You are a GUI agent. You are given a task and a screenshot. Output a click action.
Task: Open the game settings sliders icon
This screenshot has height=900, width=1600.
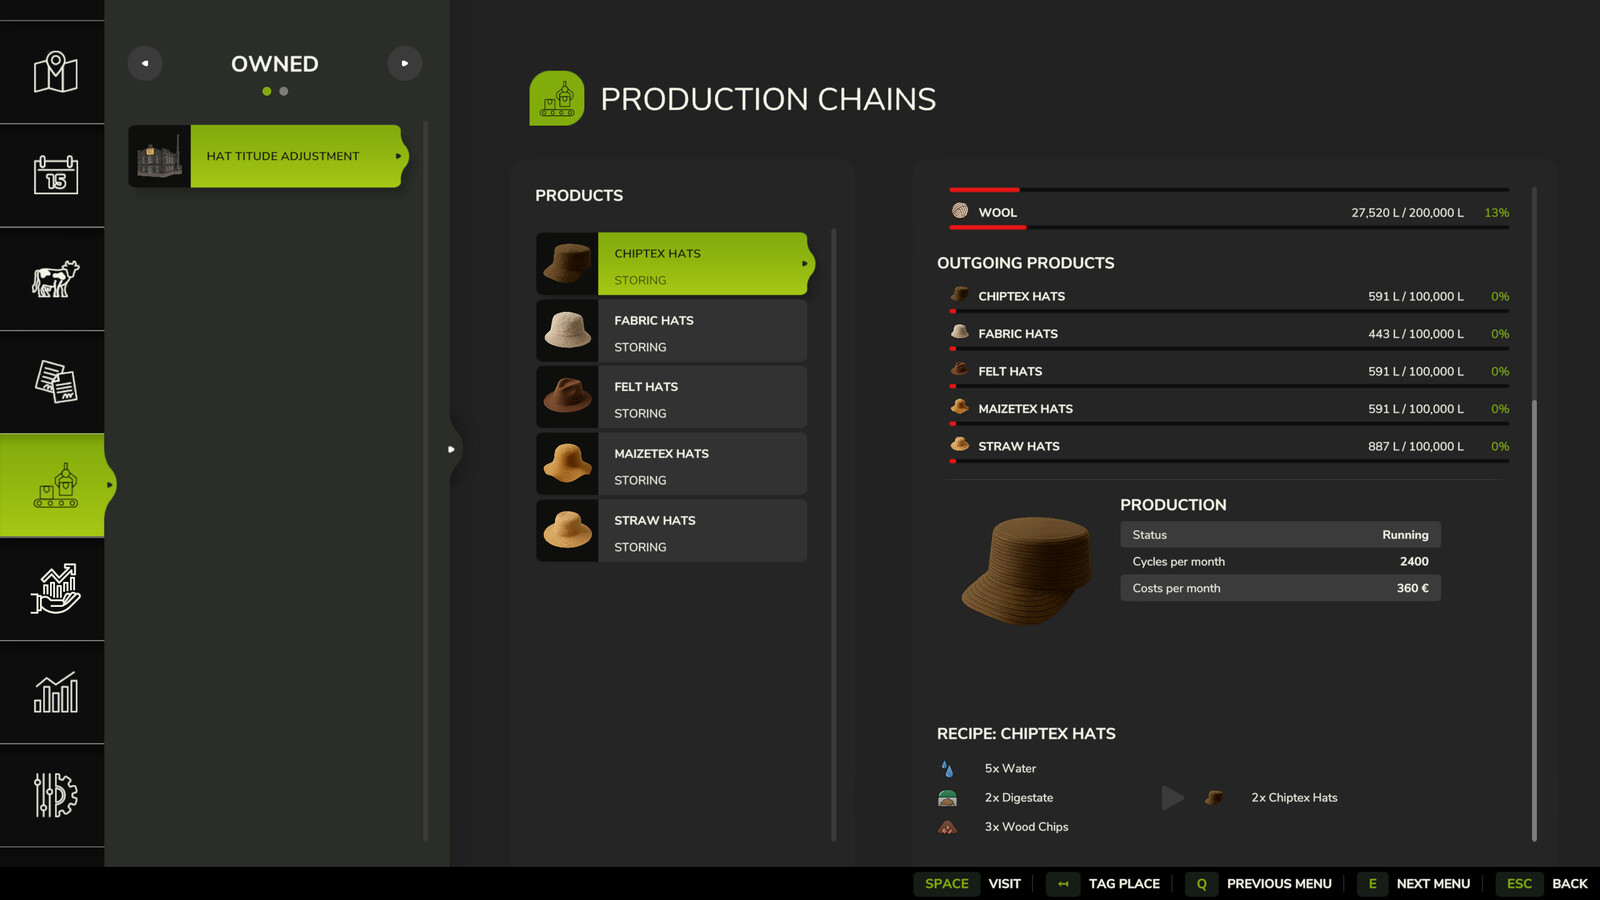[x=55, y=795]
